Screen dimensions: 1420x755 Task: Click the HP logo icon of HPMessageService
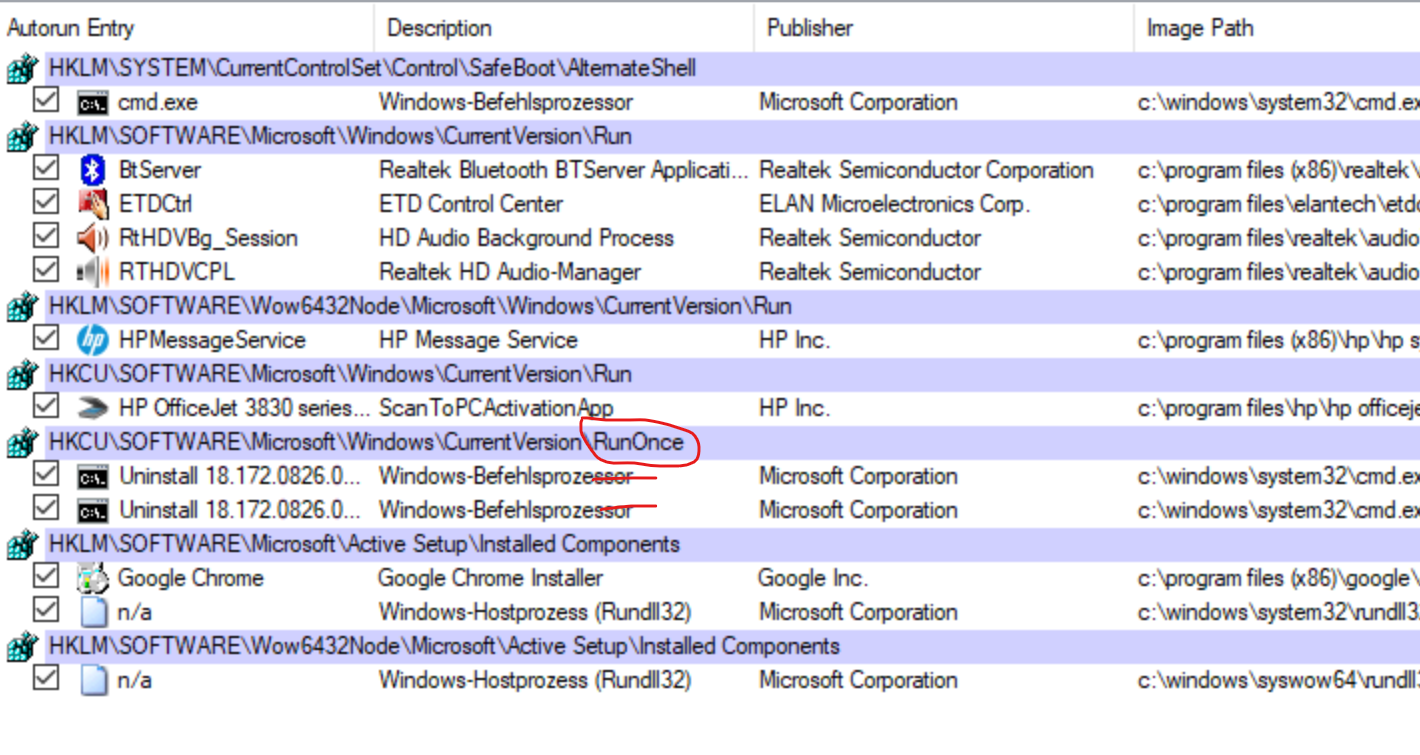coord(93,340)
